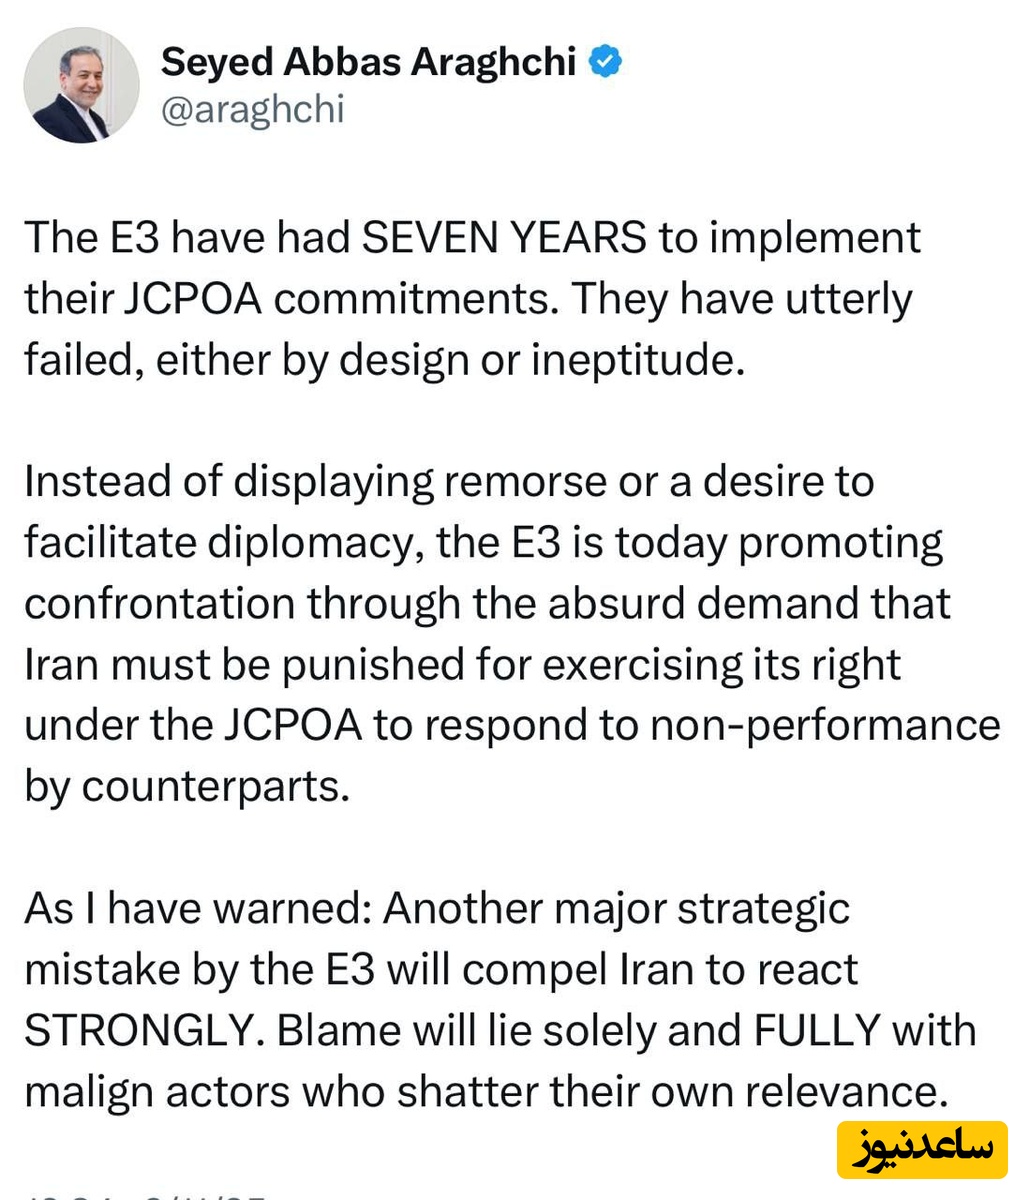Click the text "by counterparts."

[187, 787]
